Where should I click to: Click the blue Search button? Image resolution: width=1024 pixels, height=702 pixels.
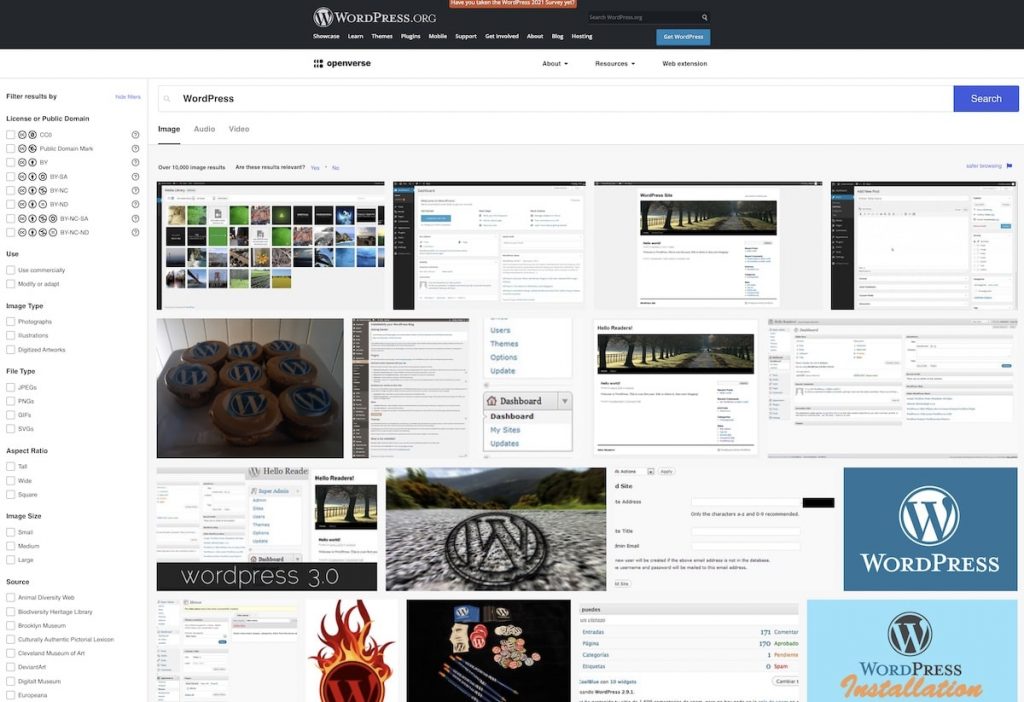985,99
